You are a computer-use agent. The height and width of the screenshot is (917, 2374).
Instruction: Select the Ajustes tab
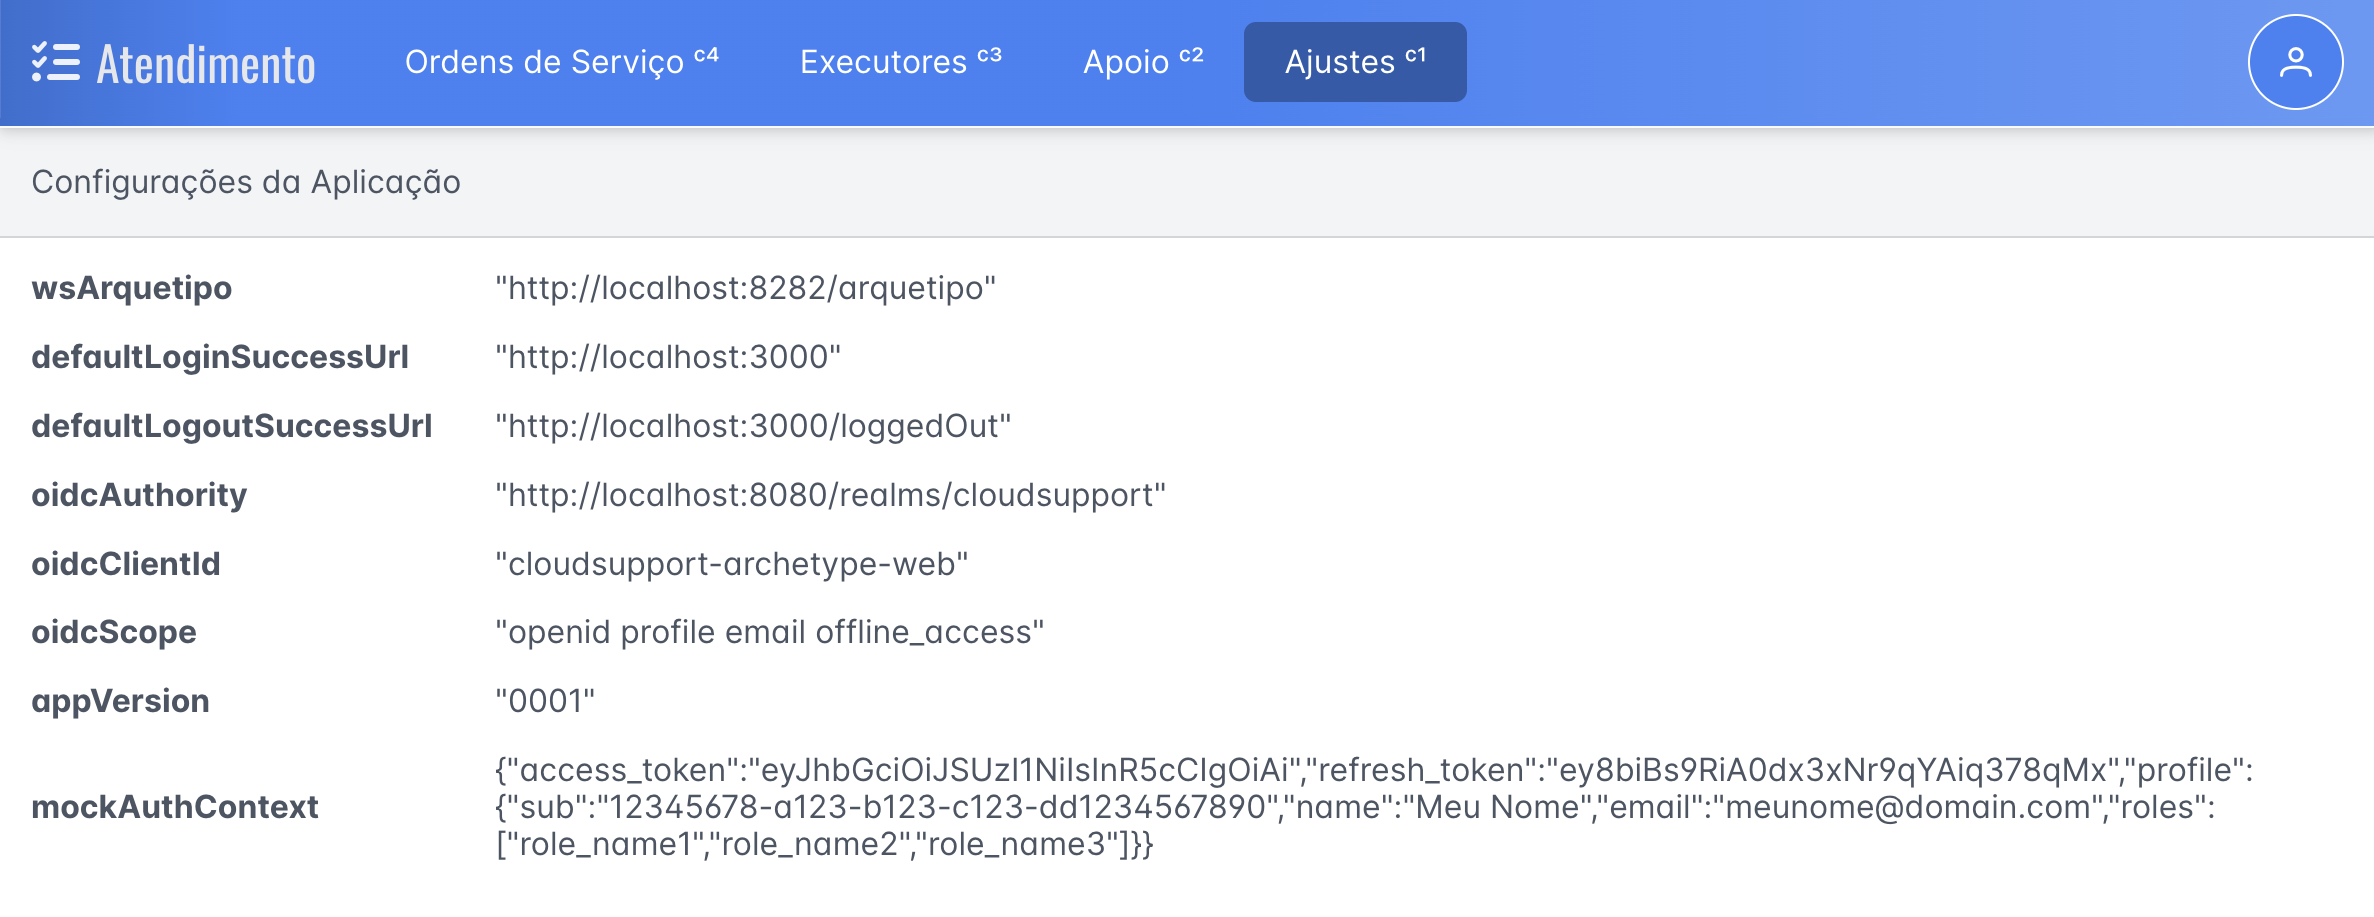(1355, 62)
